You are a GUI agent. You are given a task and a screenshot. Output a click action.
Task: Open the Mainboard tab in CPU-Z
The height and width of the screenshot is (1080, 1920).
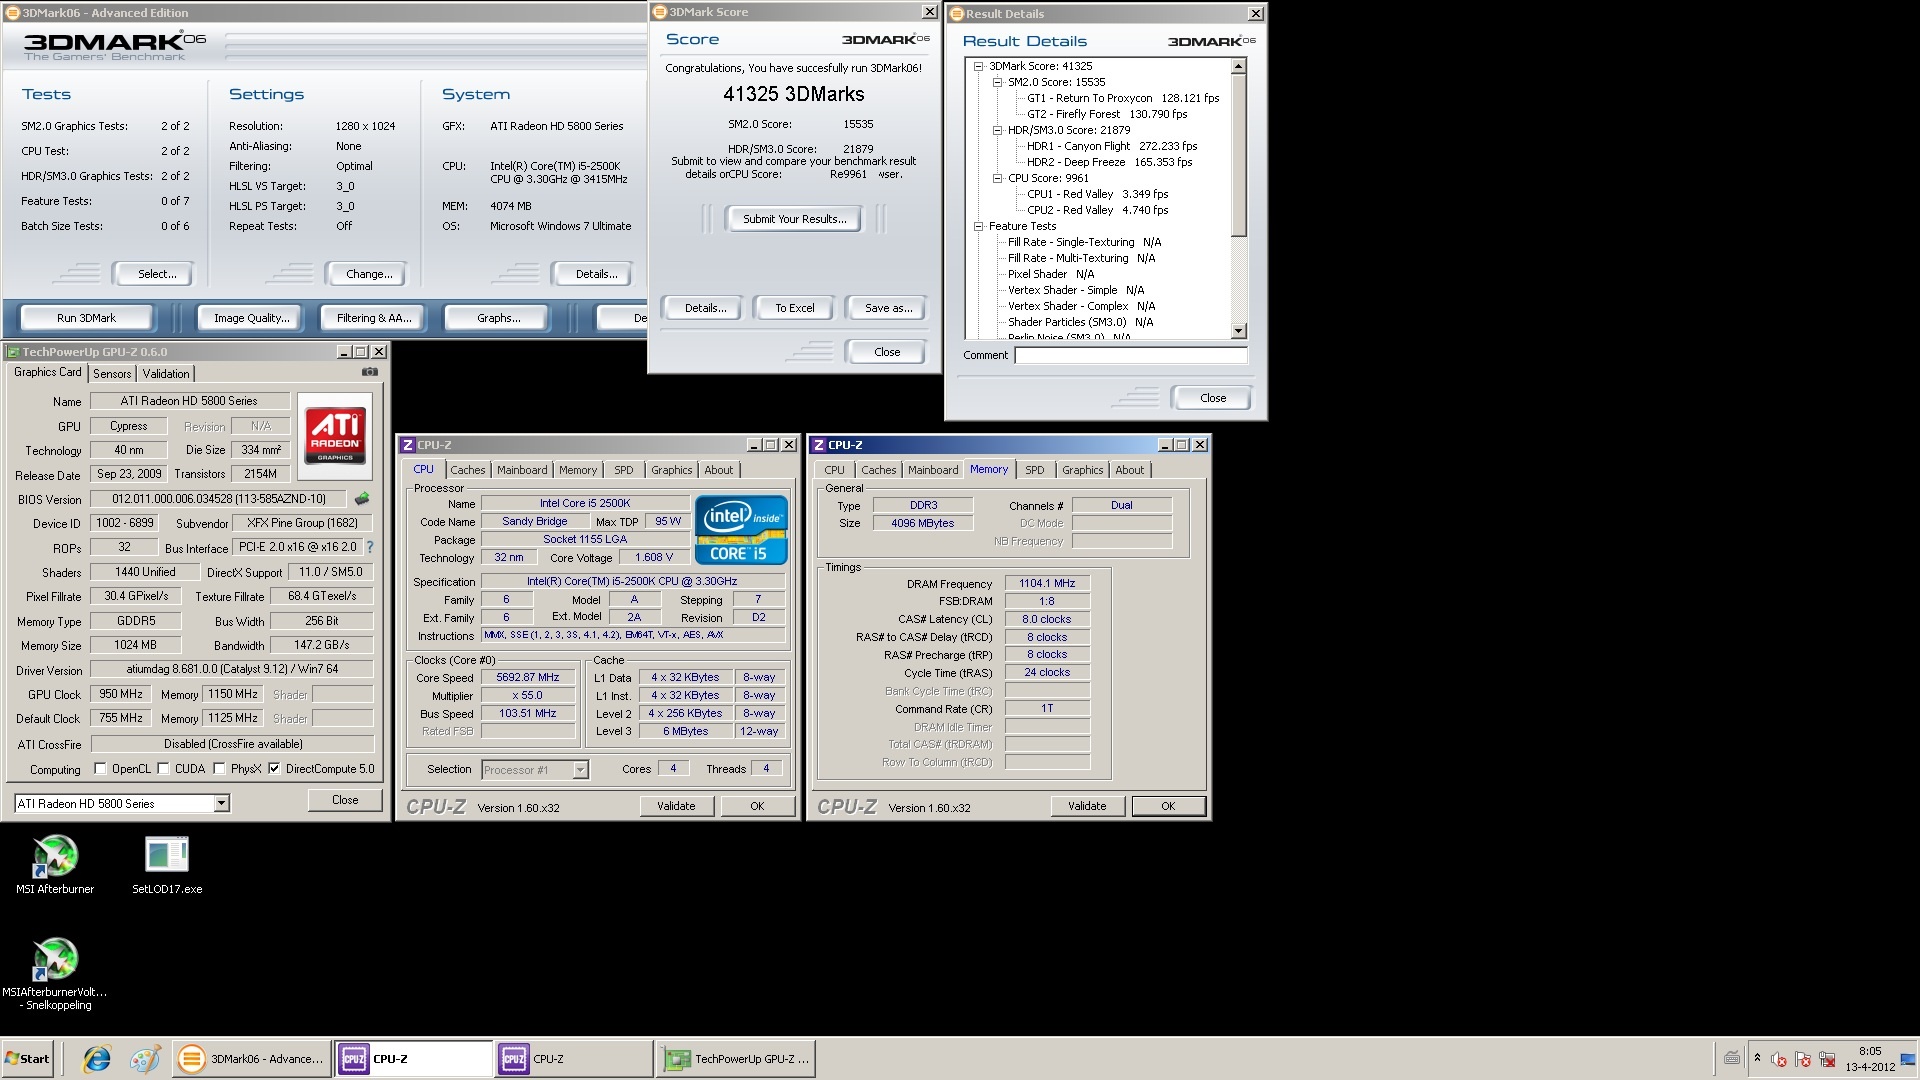click(522, 470)
